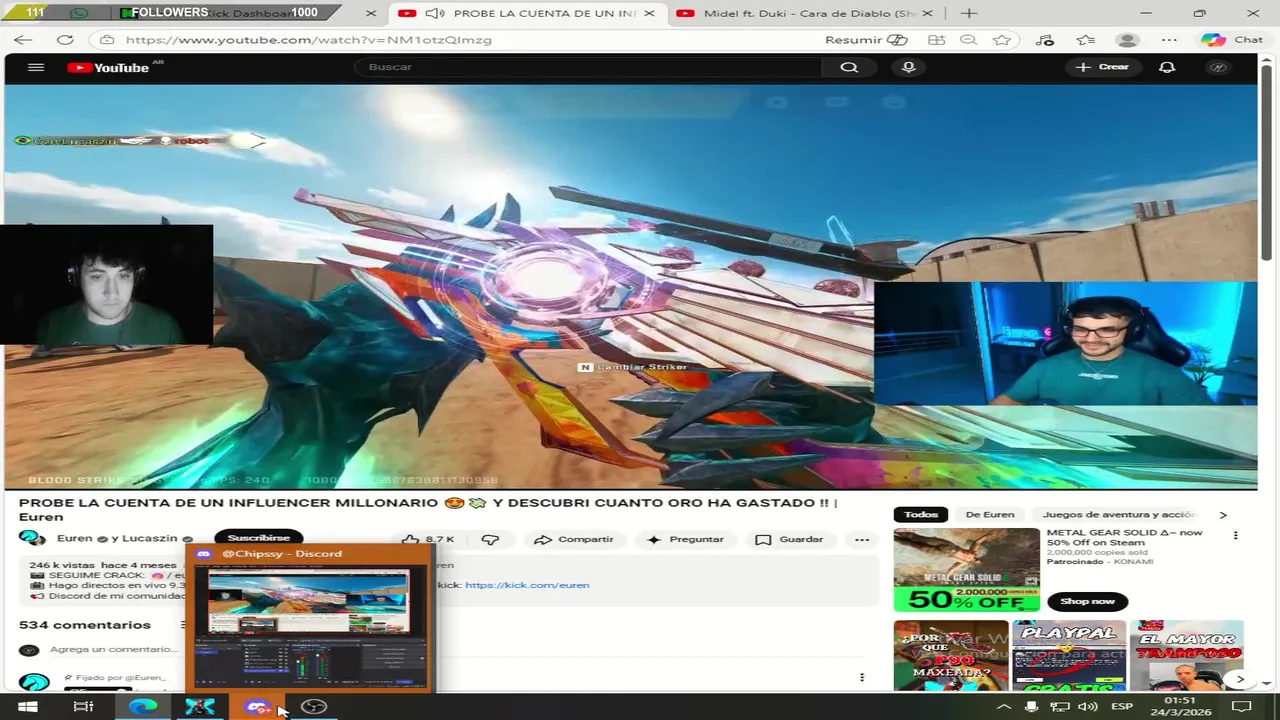Show more filter chips with right arrow
1280x720 pixels.
pyautogui.click(x=1222, y=514)
